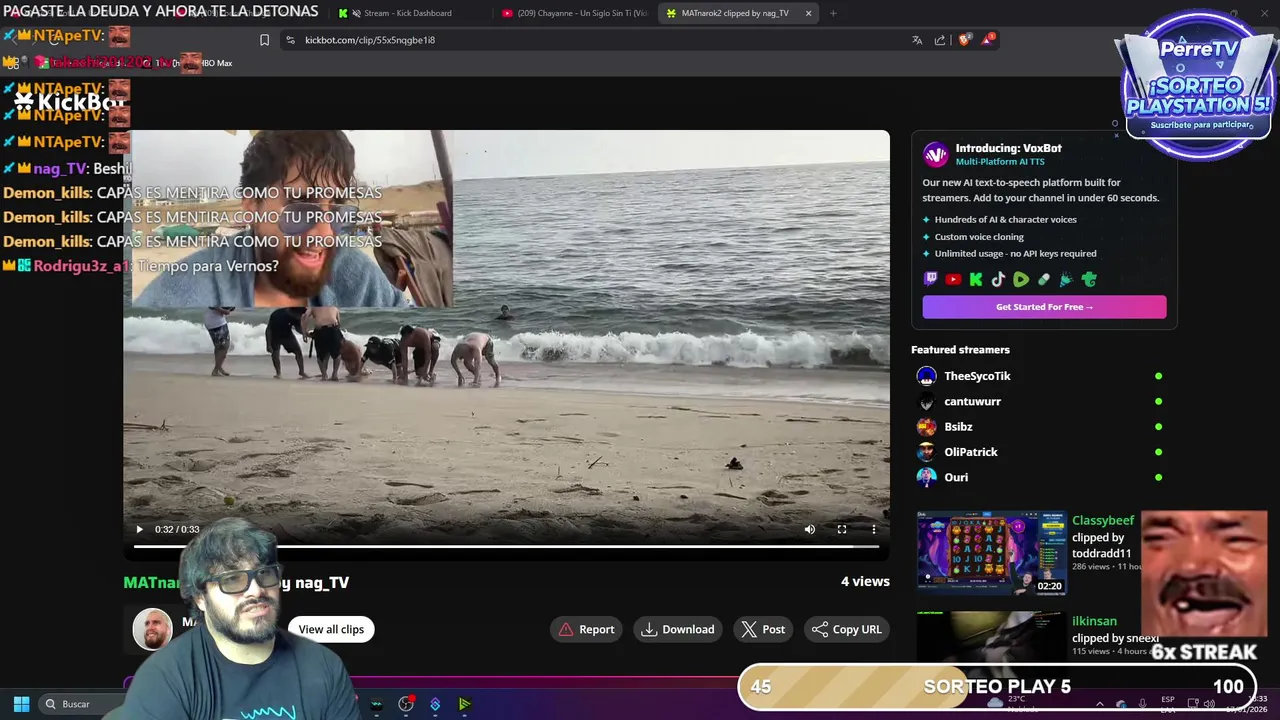This screenshot has height=720, width=1280.
Task: Click the YouTube icon in VoxBot card
Action: click(x=953, y=280)
